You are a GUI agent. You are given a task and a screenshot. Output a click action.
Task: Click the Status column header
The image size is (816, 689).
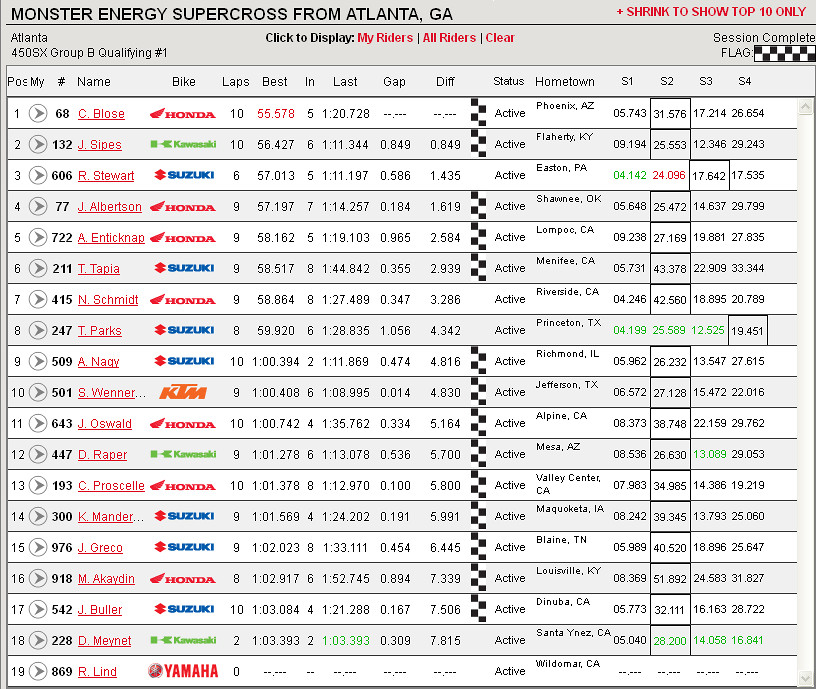click(x=508, y=81)
